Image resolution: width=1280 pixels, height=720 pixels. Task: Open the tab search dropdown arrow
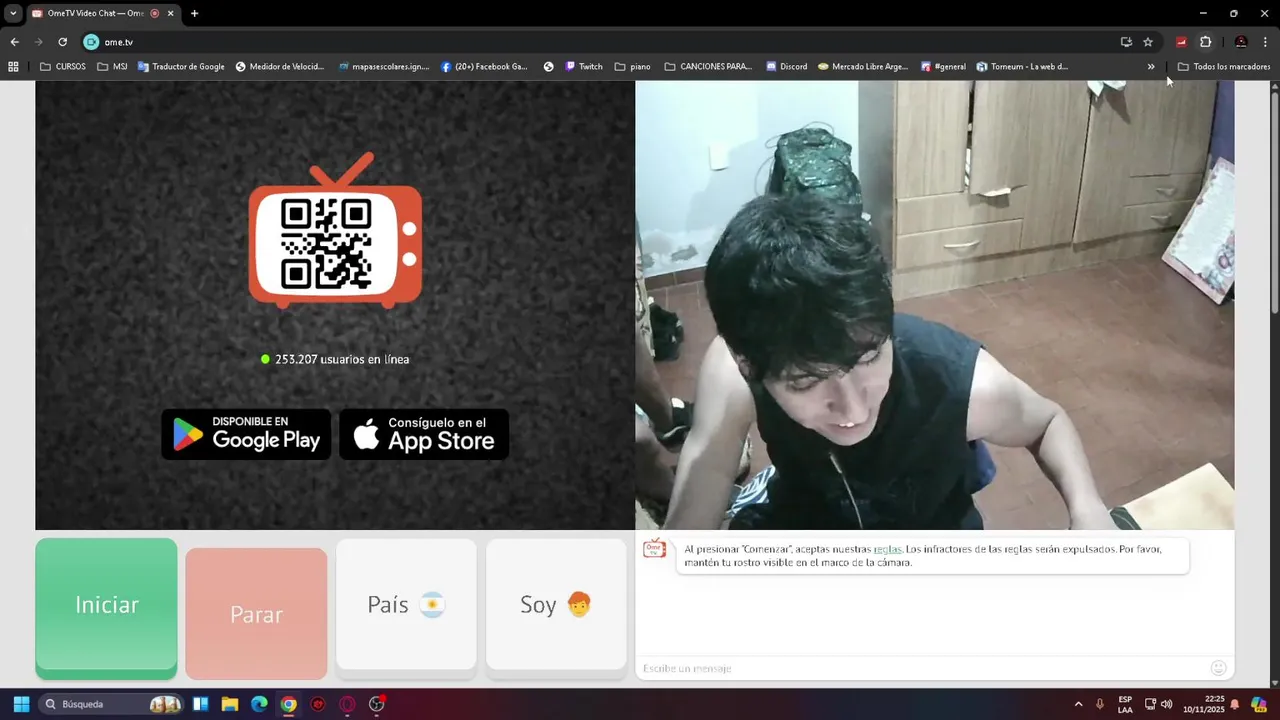(13, 13)
